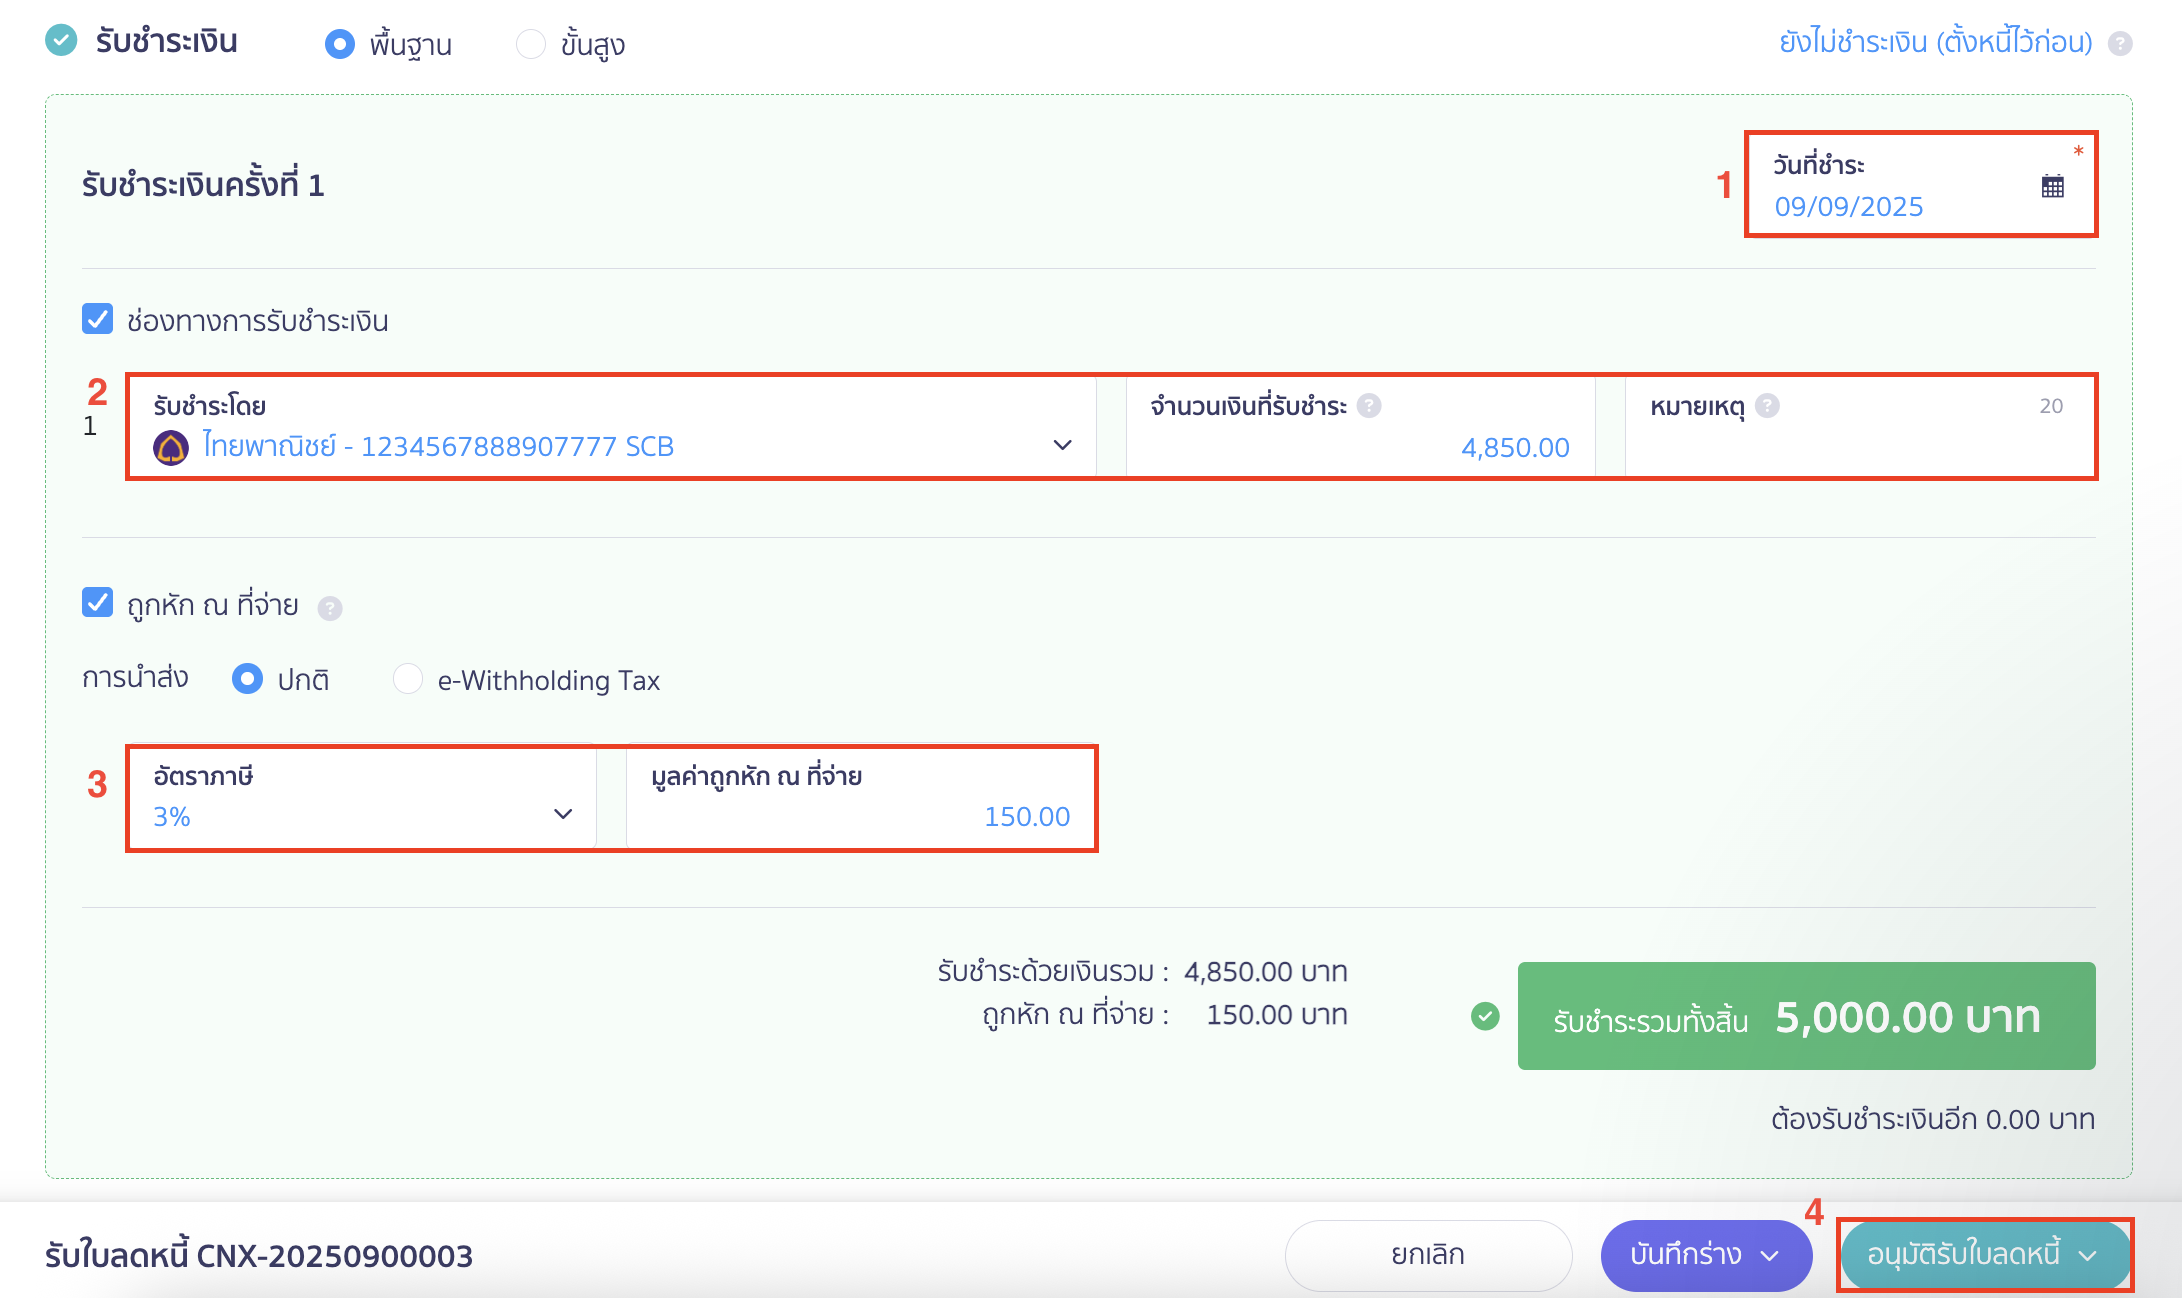Show help for ถูกหัก ณ ที่จ่าย
This screenshot has height=1298, width=2182.
(x=330, y=608)
